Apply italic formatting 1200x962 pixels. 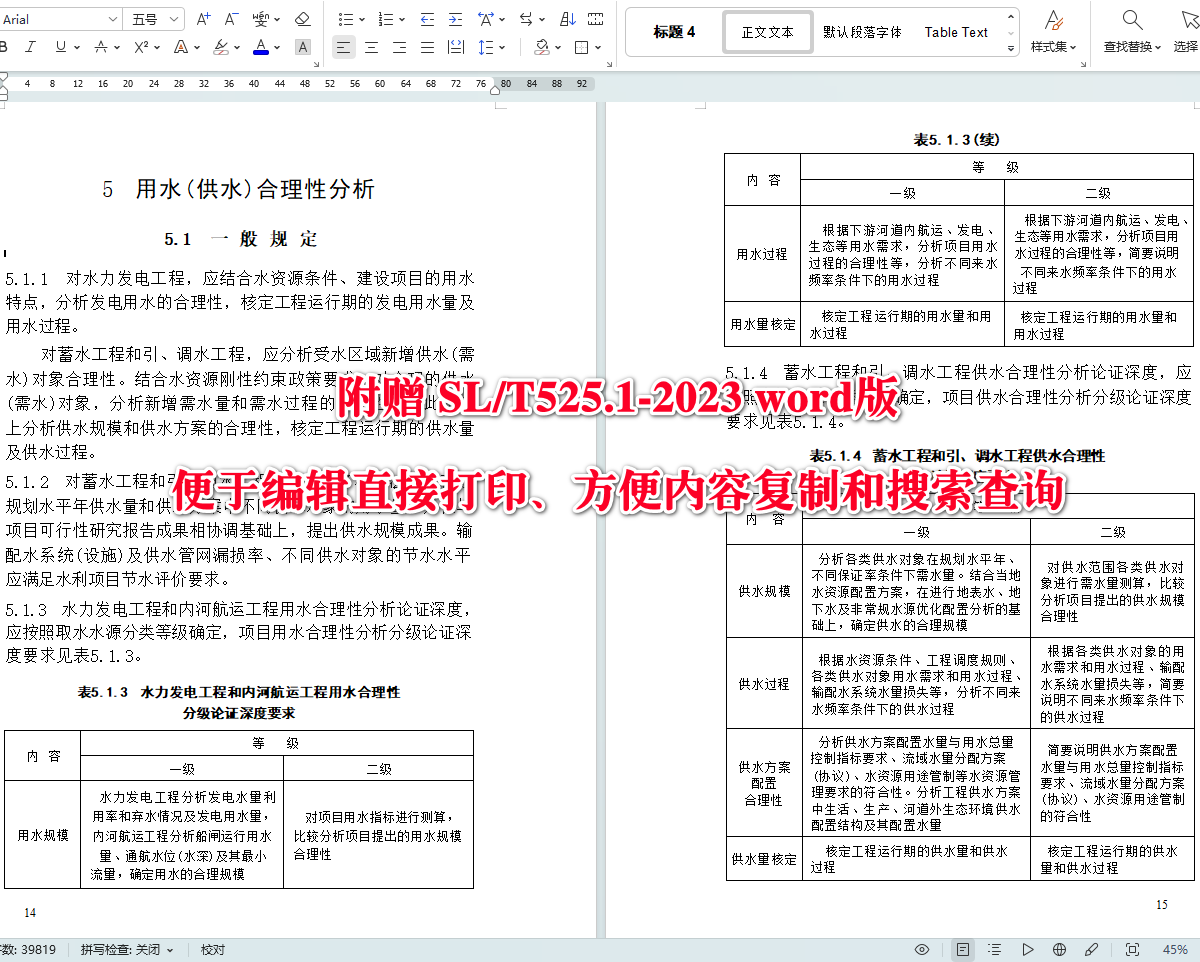click(x=31, y=47)
